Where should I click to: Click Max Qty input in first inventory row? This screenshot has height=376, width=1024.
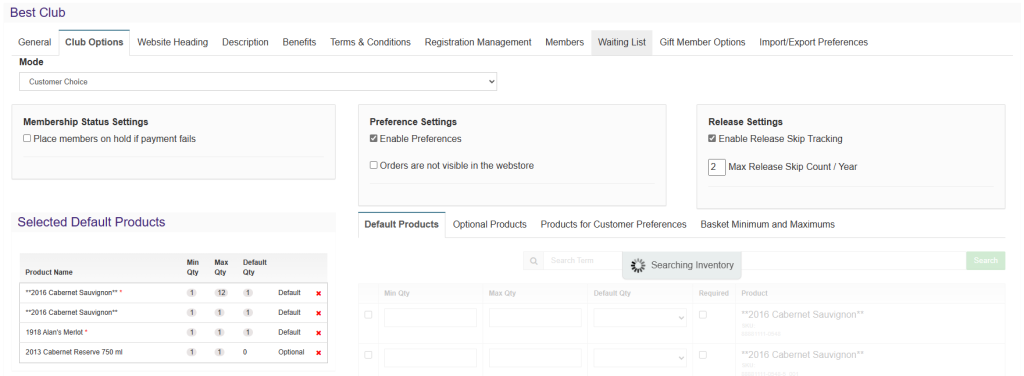535,318
